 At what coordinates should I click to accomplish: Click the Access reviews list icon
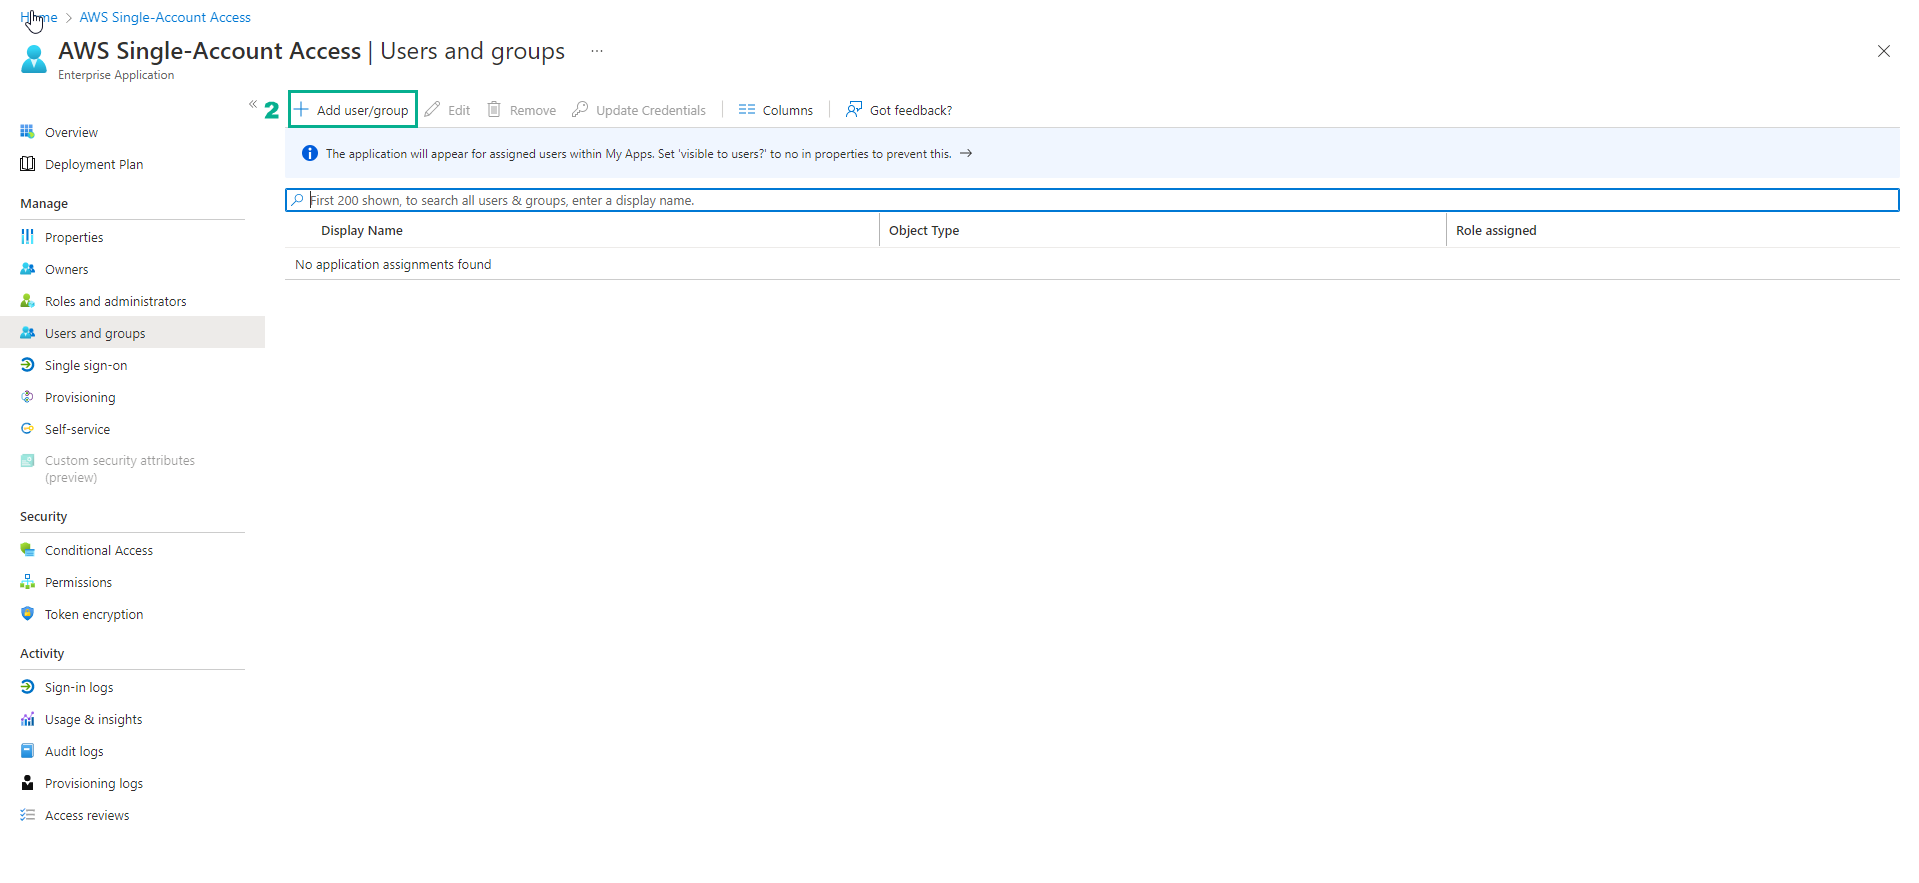27,815
